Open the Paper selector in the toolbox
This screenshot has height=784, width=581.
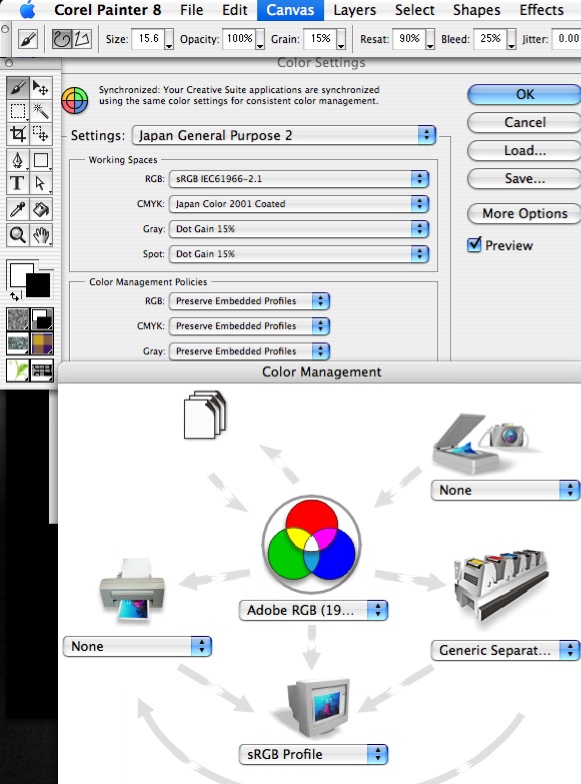(18, 319)
